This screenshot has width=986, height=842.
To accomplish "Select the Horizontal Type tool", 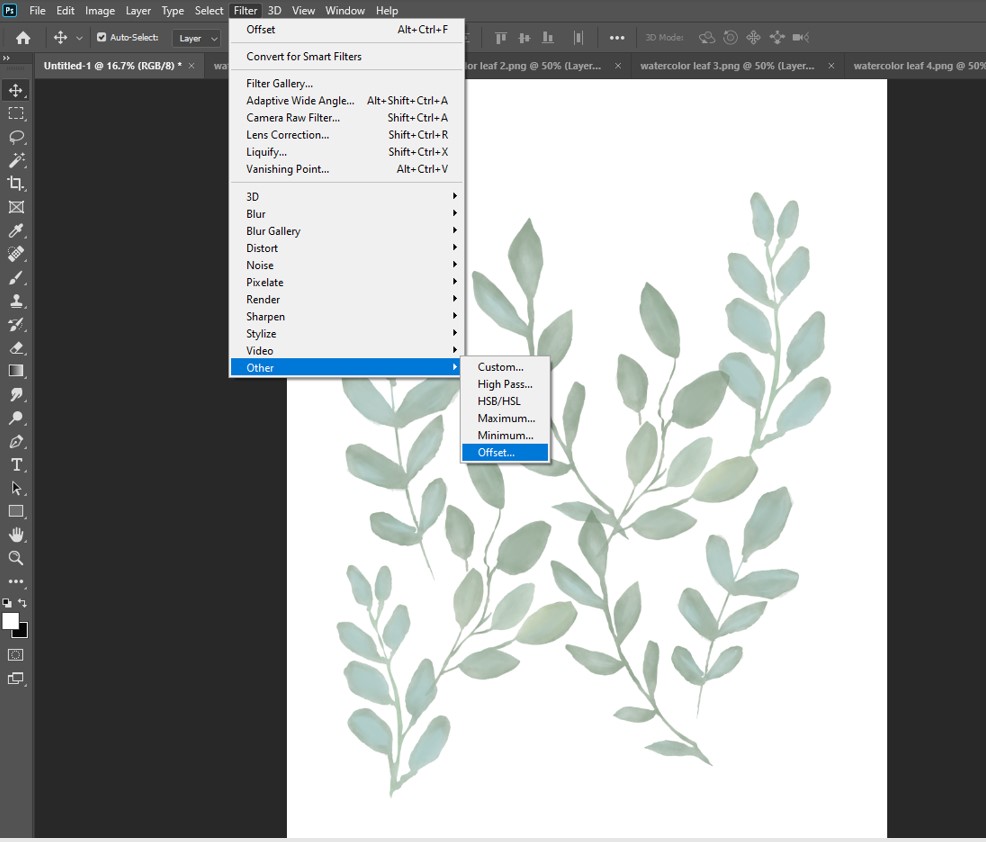I will (16, 465).
